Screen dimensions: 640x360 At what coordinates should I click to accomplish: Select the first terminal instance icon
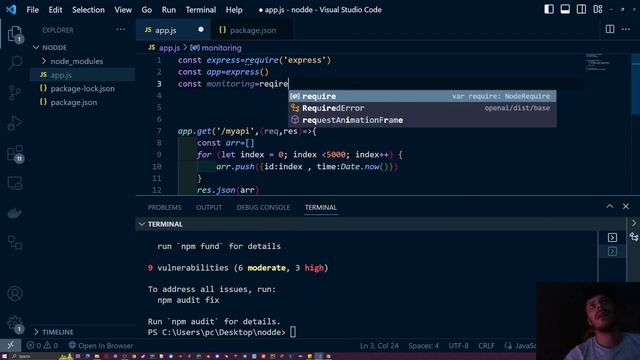(x=612, y=238)
